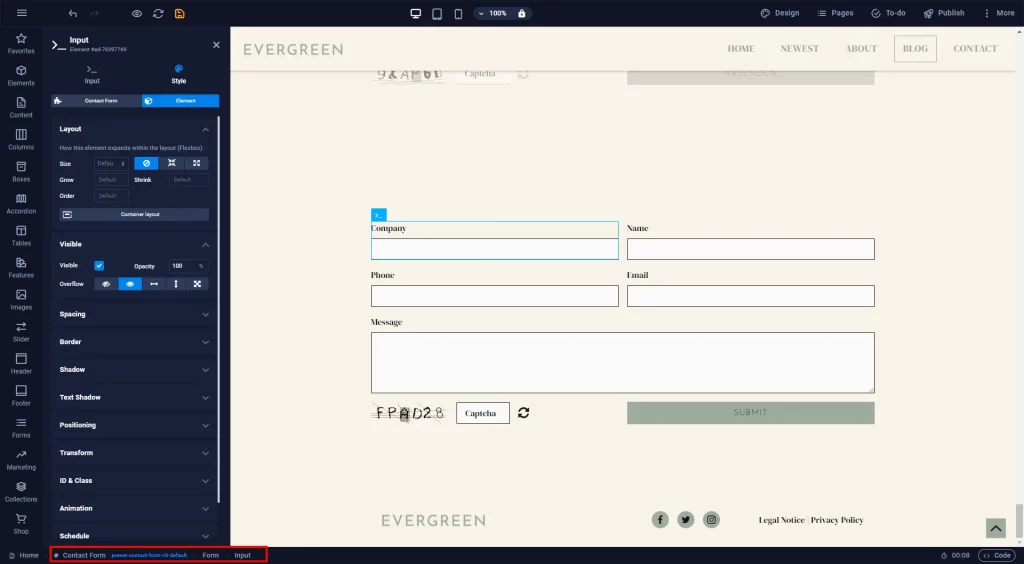Open the zoom 100% dropdown

[492, 13]
